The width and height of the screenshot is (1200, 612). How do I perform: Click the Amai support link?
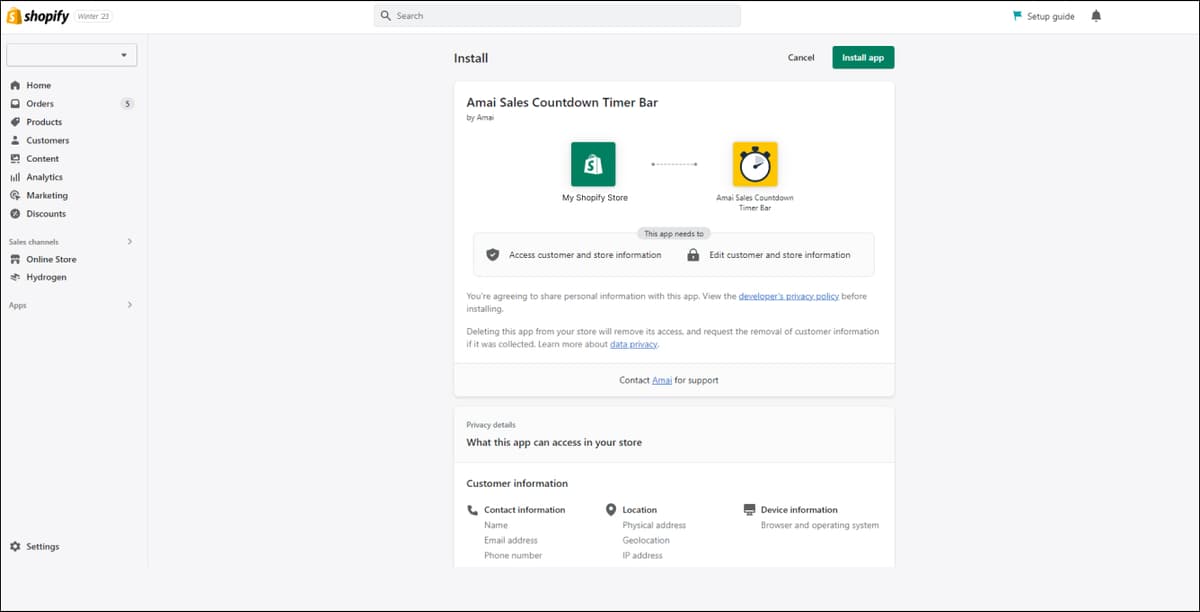[662, 380]
